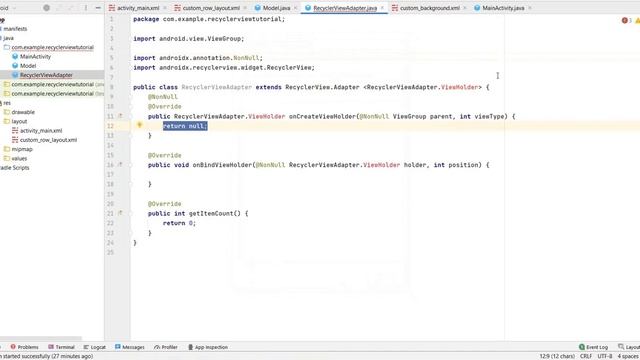Expand the mipmap folder
The image size is (640, 360).
click(x=22, y=149)
